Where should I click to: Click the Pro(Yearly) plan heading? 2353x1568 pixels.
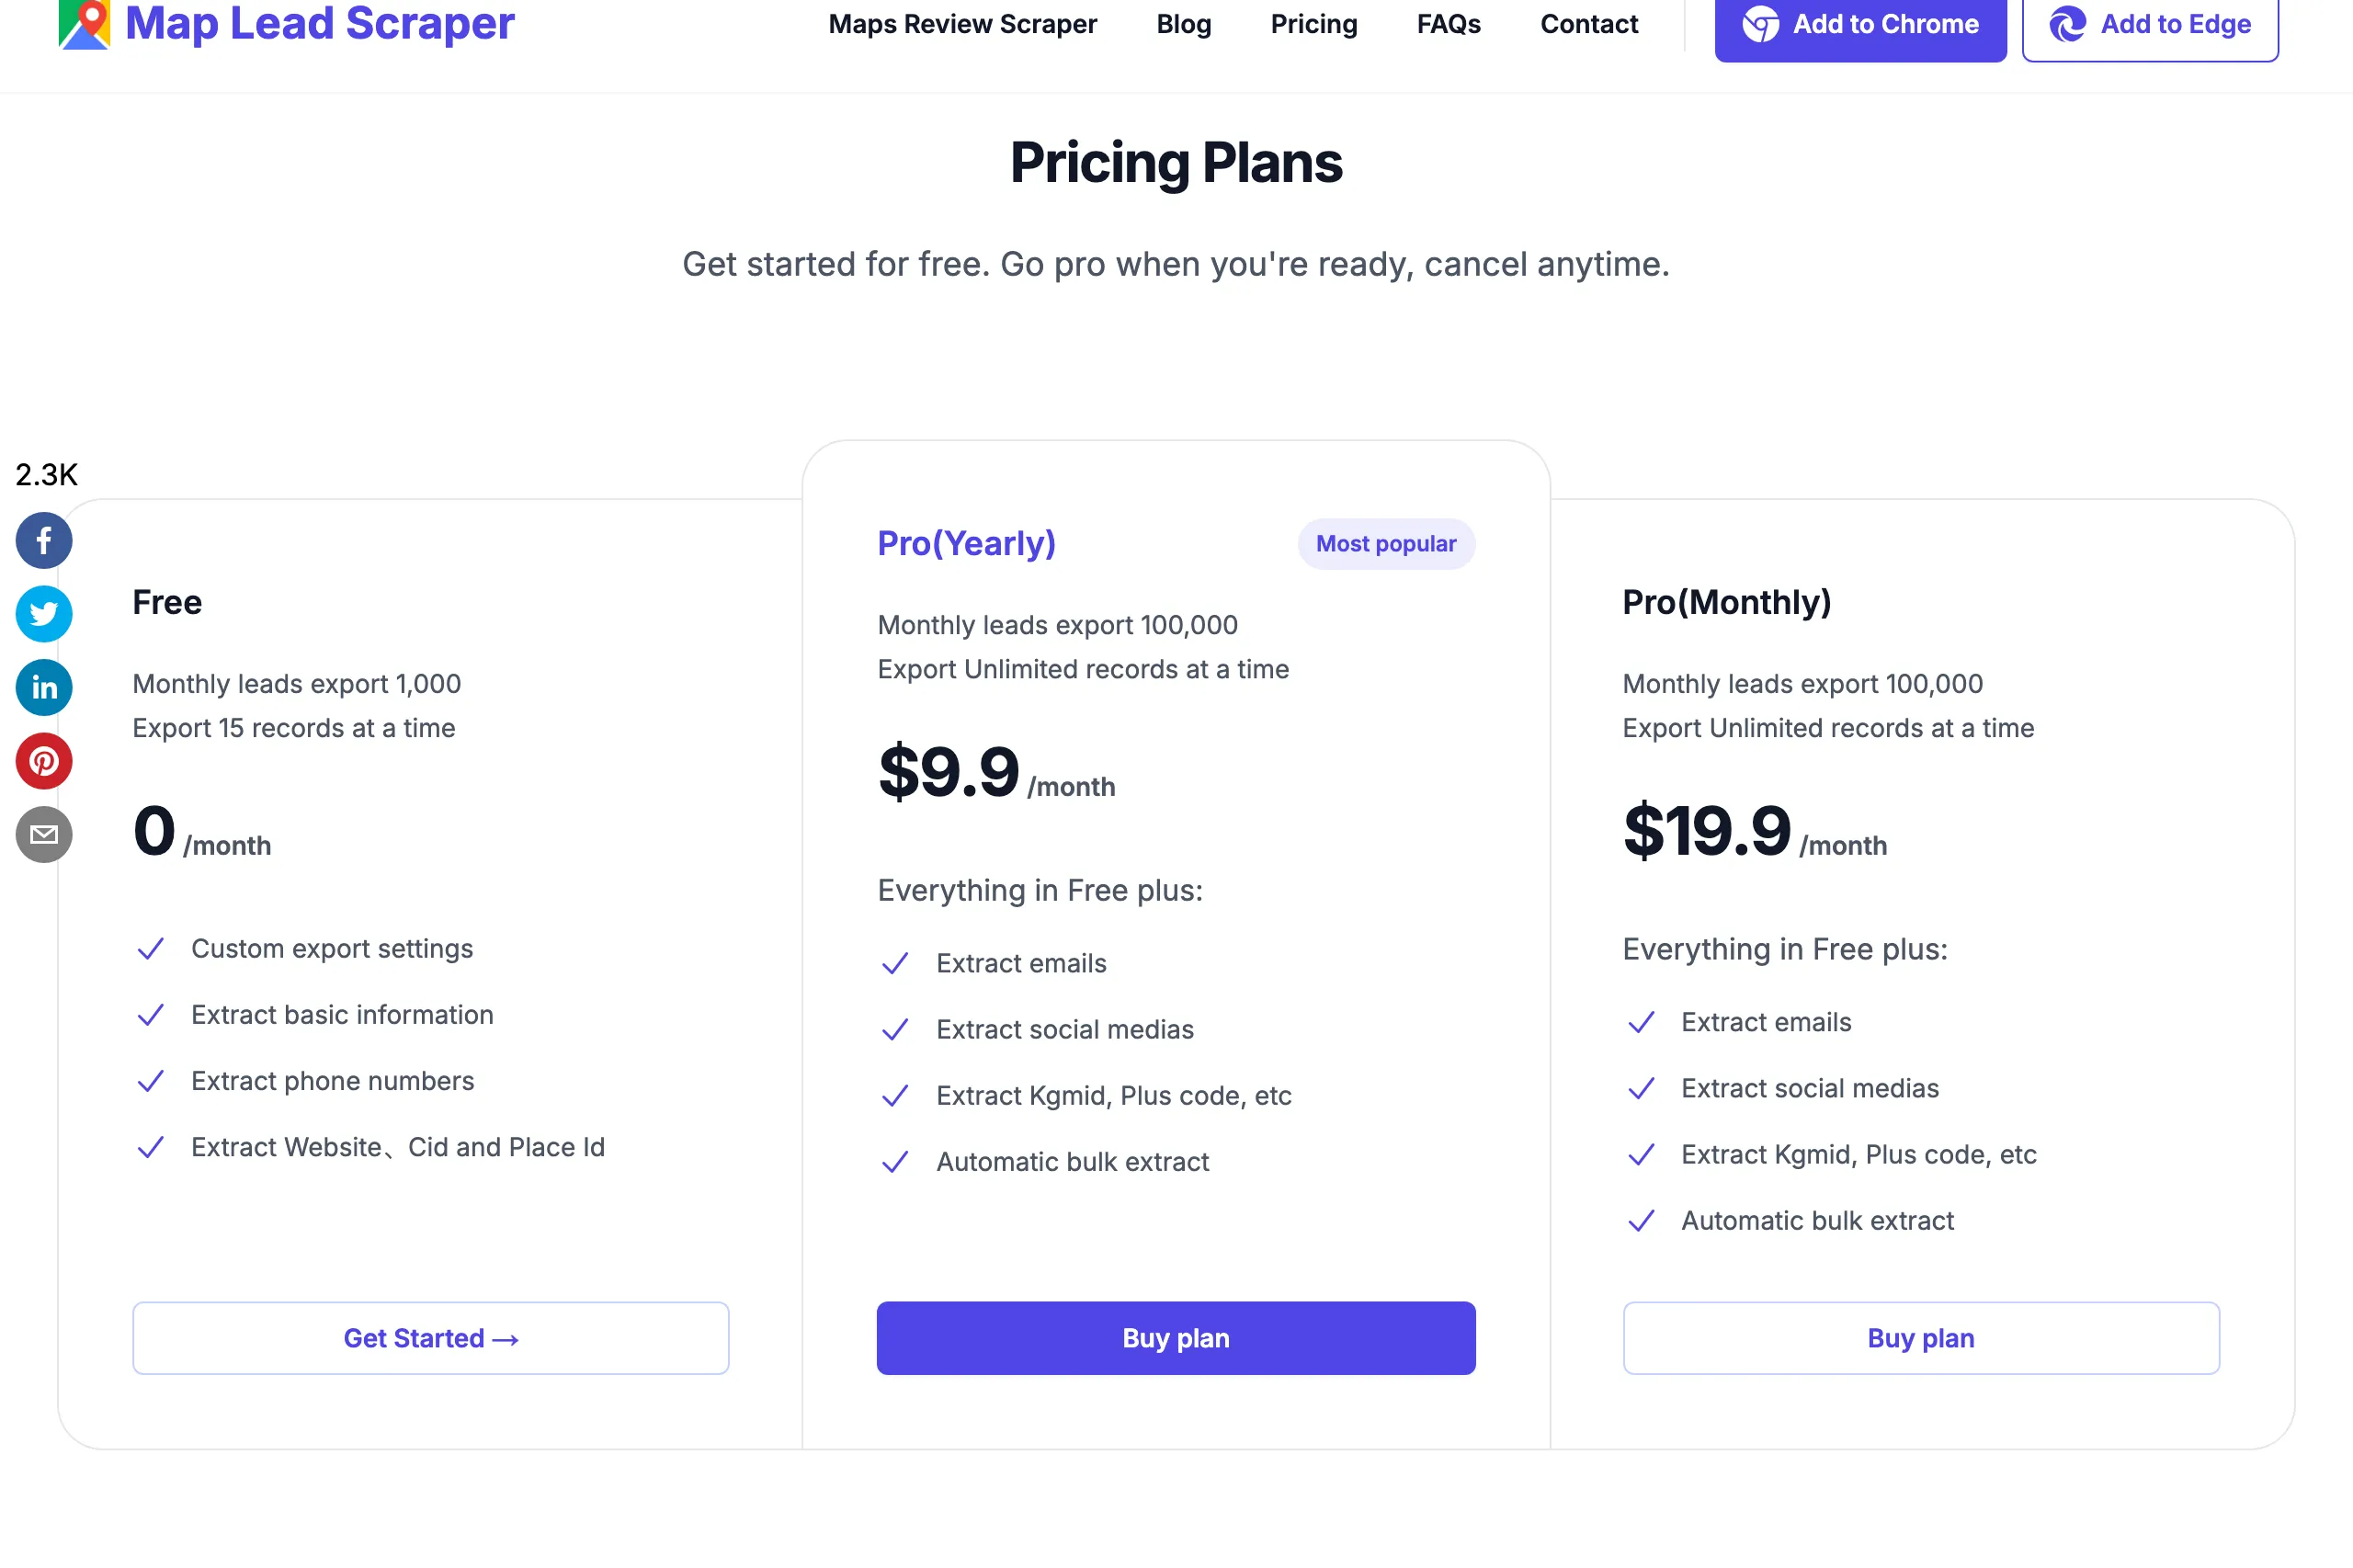pos(966,543)
